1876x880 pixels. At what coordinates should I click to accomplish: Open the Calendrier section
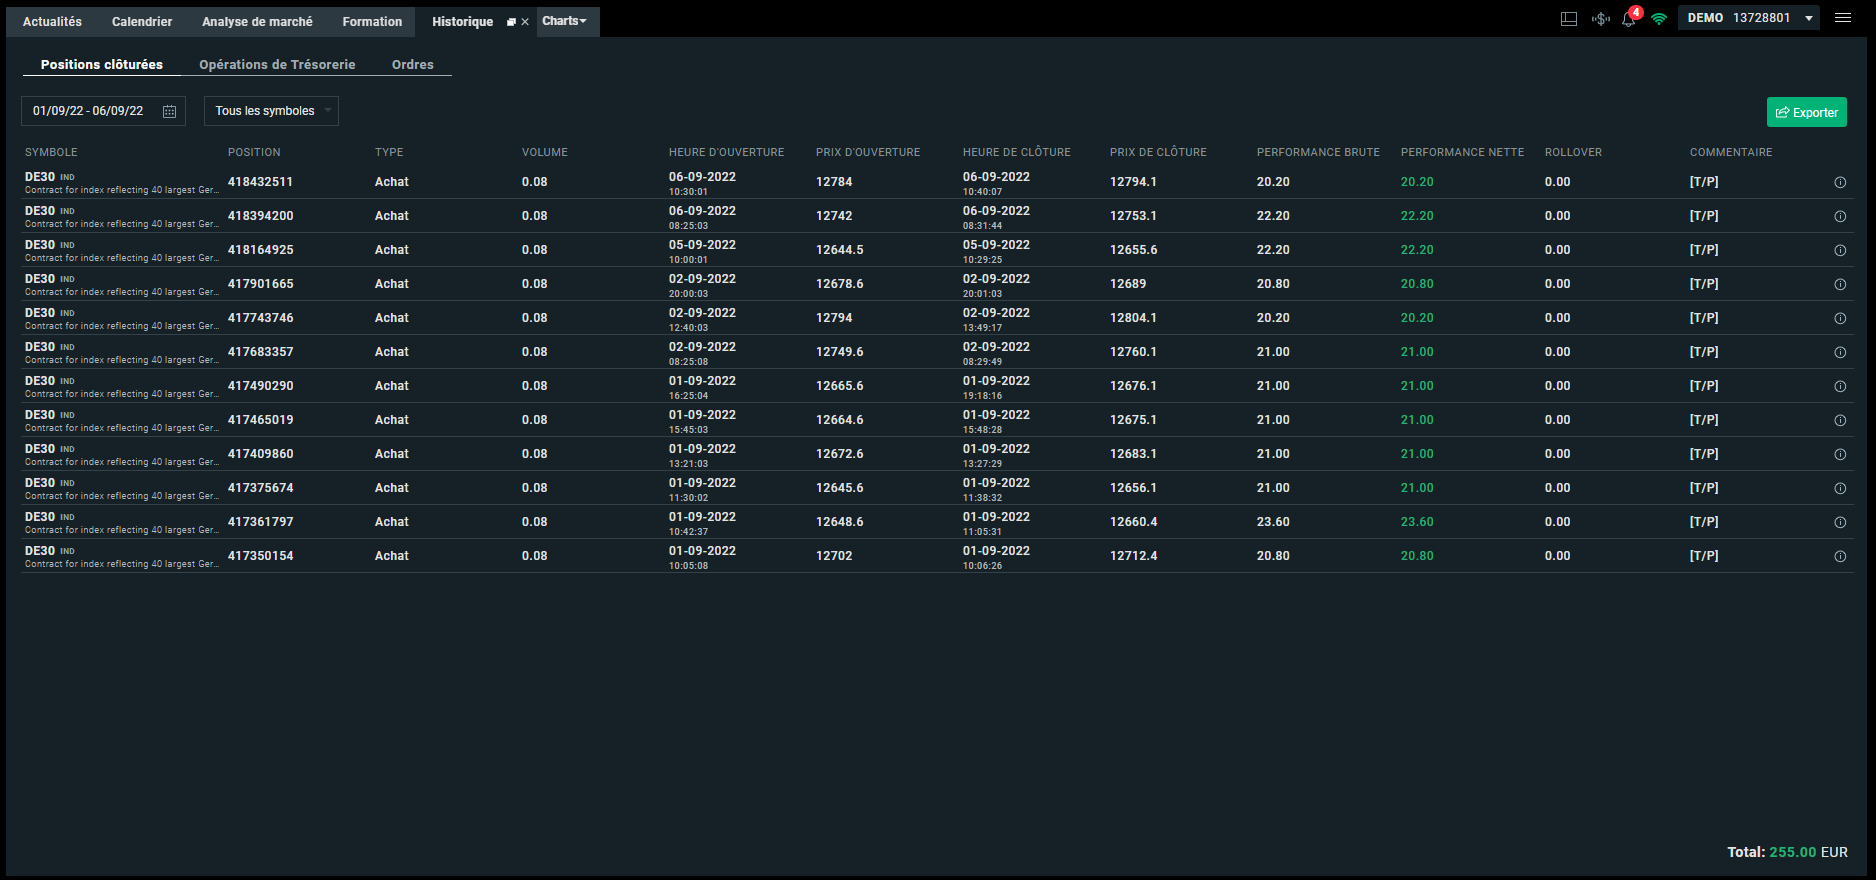click(x=142, y=21)
